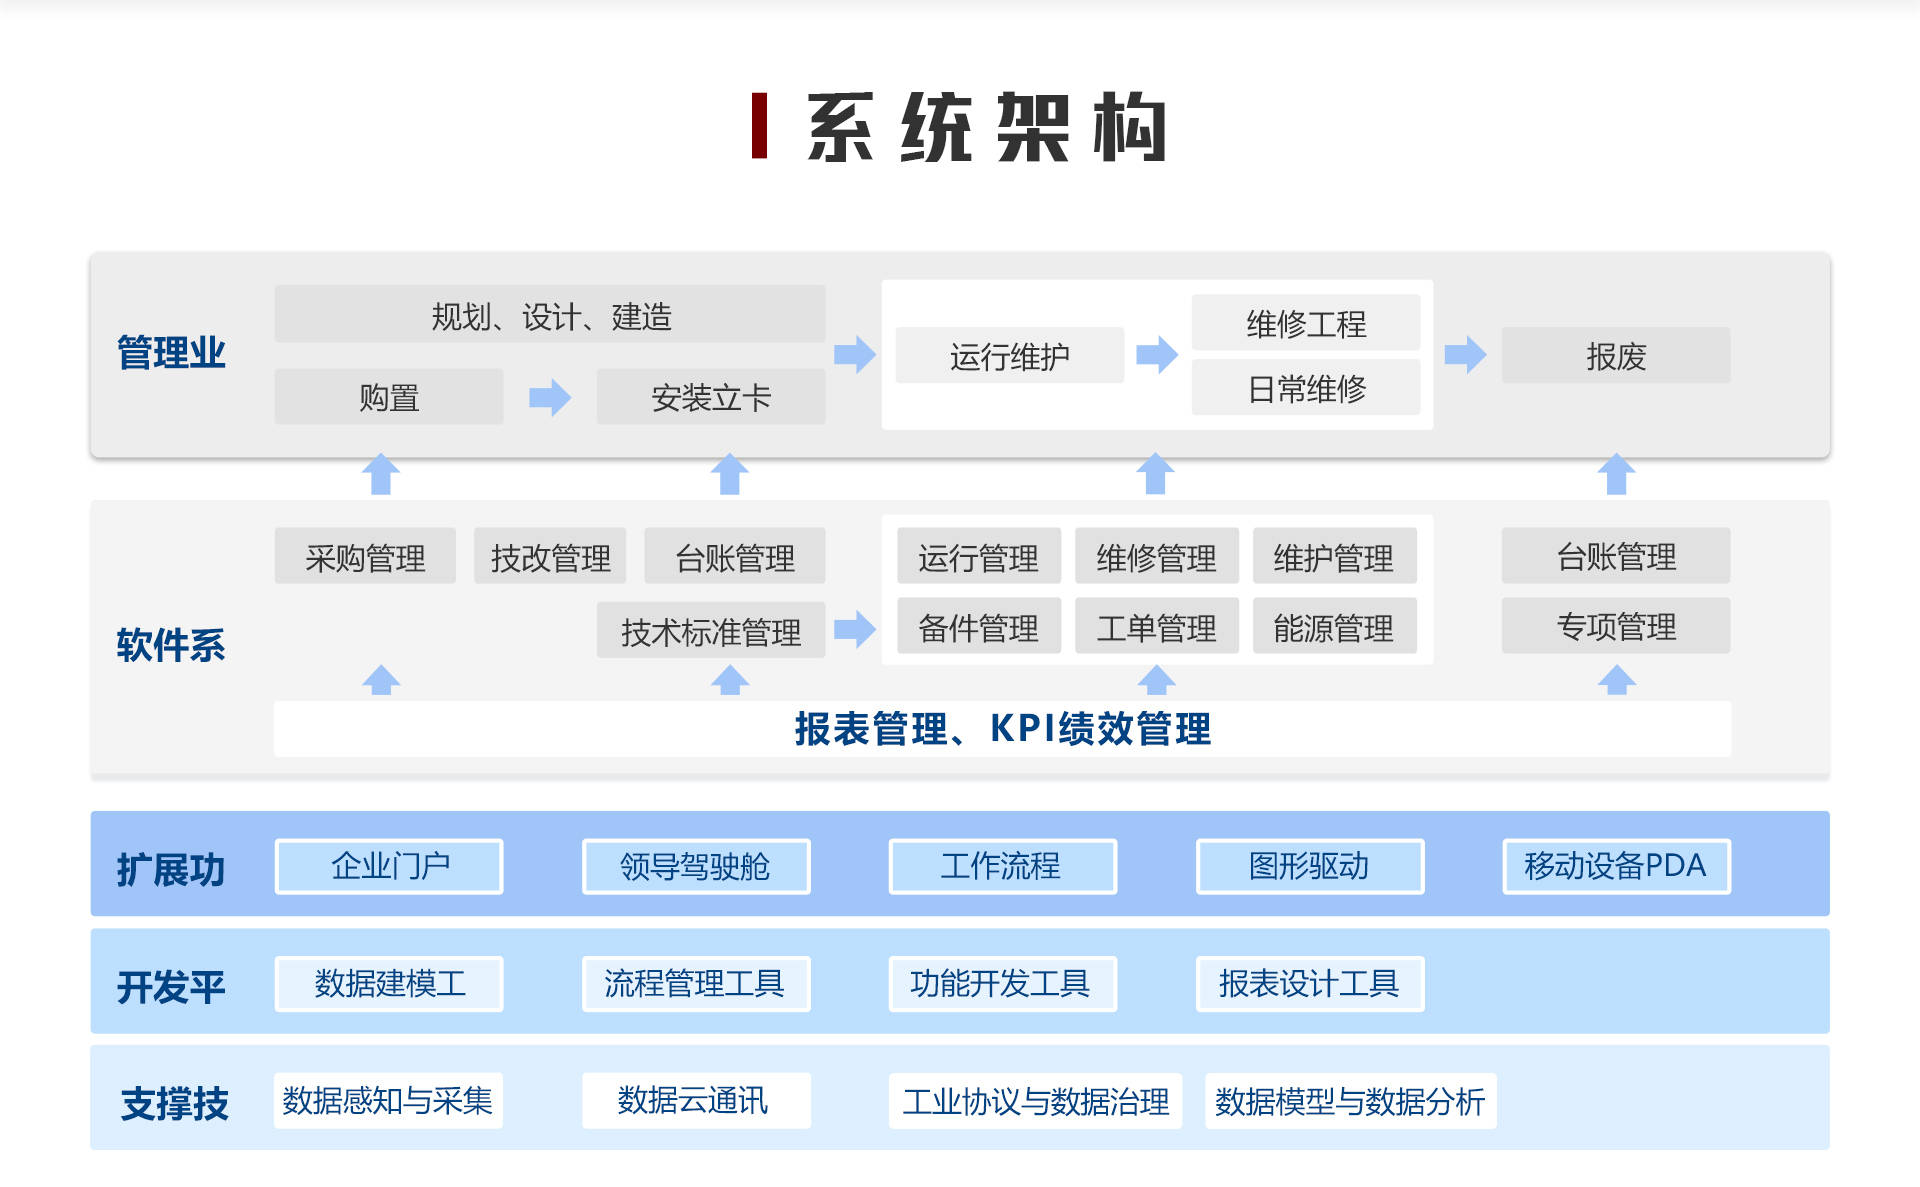Click the 开发平 row label
Screen dimensions: 1920x1187
pos(171,987)
